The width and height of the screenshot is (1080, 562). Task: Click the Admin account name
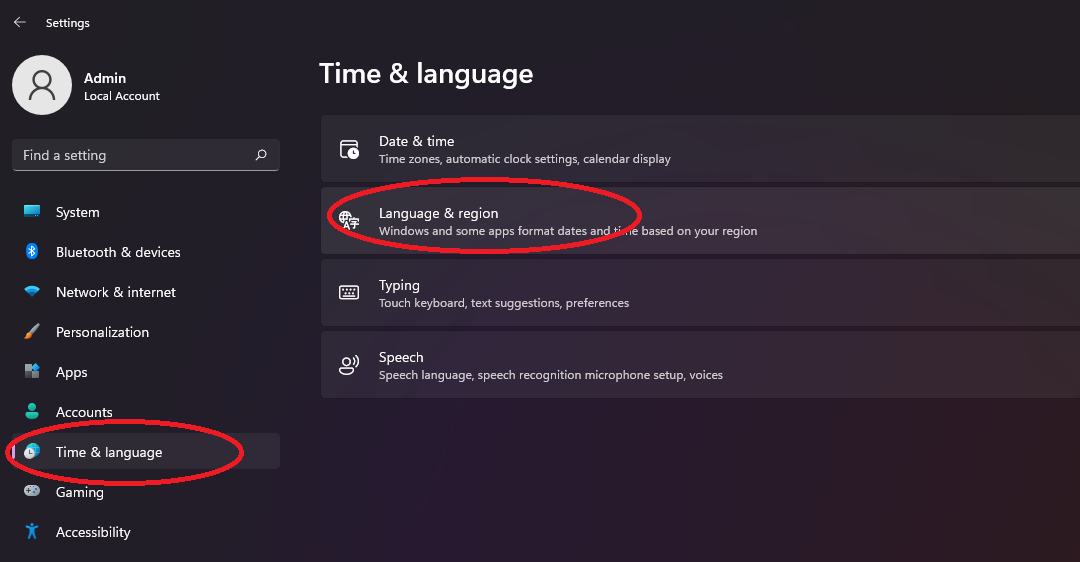(105, 78)
